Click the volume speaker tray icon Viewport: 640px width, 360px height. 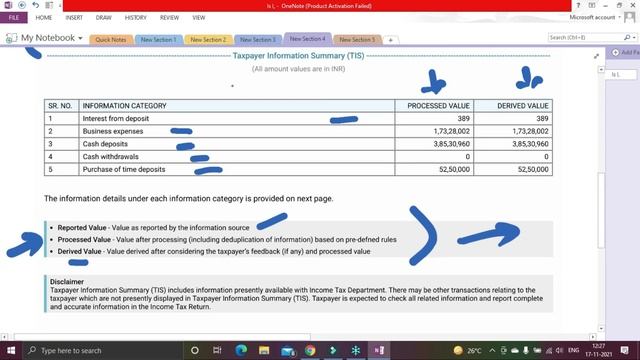(x=560, y=350)
